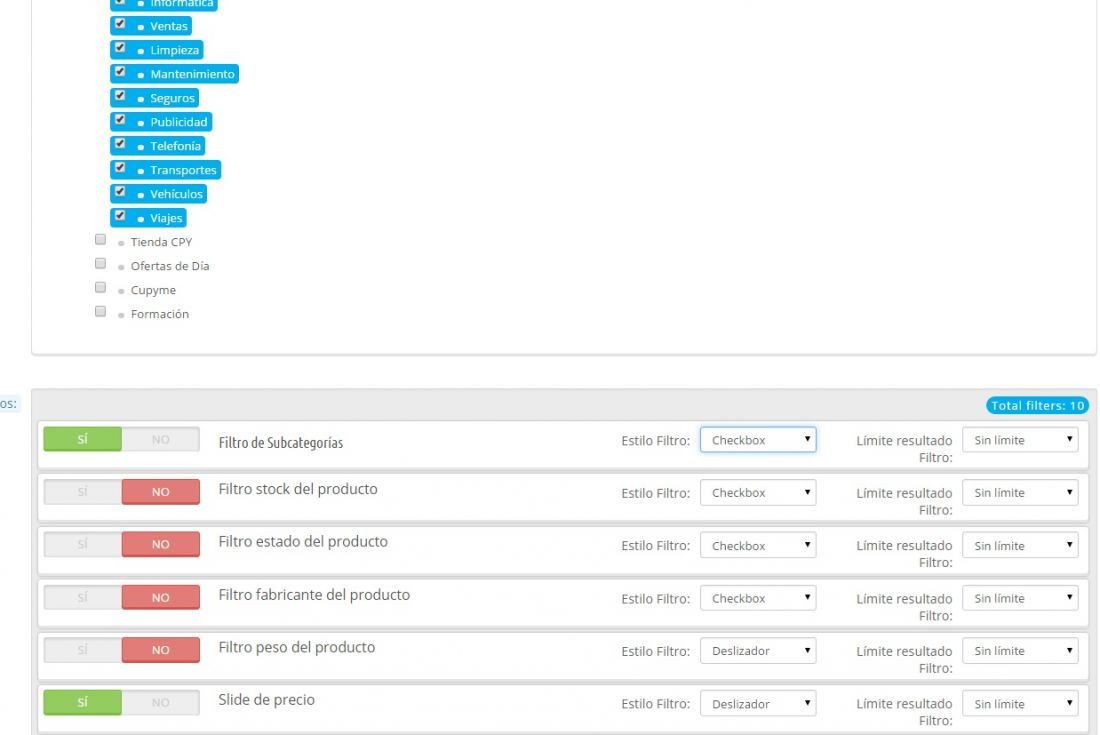This screenshot has height=735, width=1100.
Task: Select the Mantenimiento tree label
Action: pyautogui.click(x=192, y=74)
